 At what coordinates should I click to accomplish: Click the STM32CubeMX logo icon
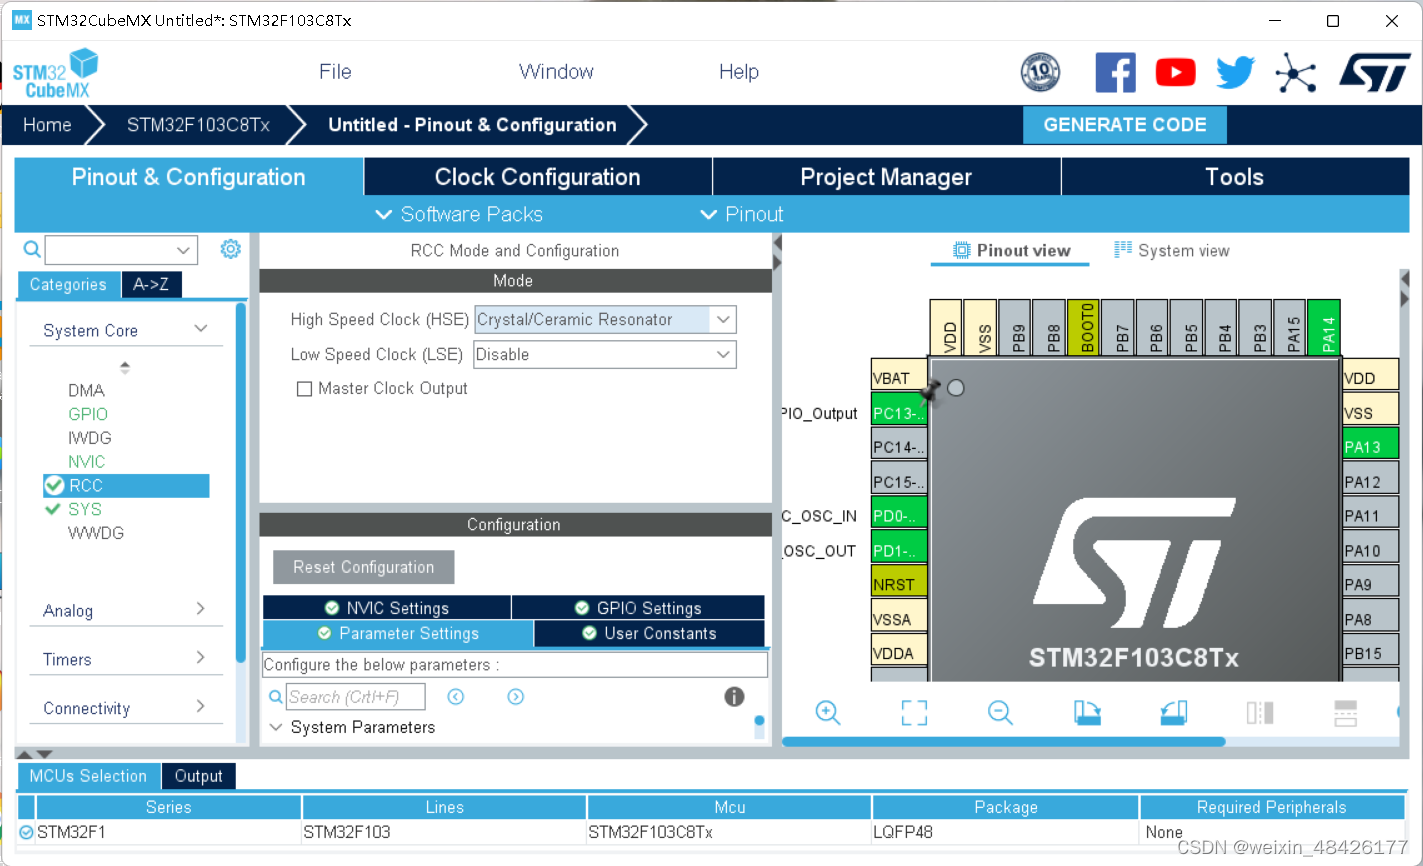[56, 74]
